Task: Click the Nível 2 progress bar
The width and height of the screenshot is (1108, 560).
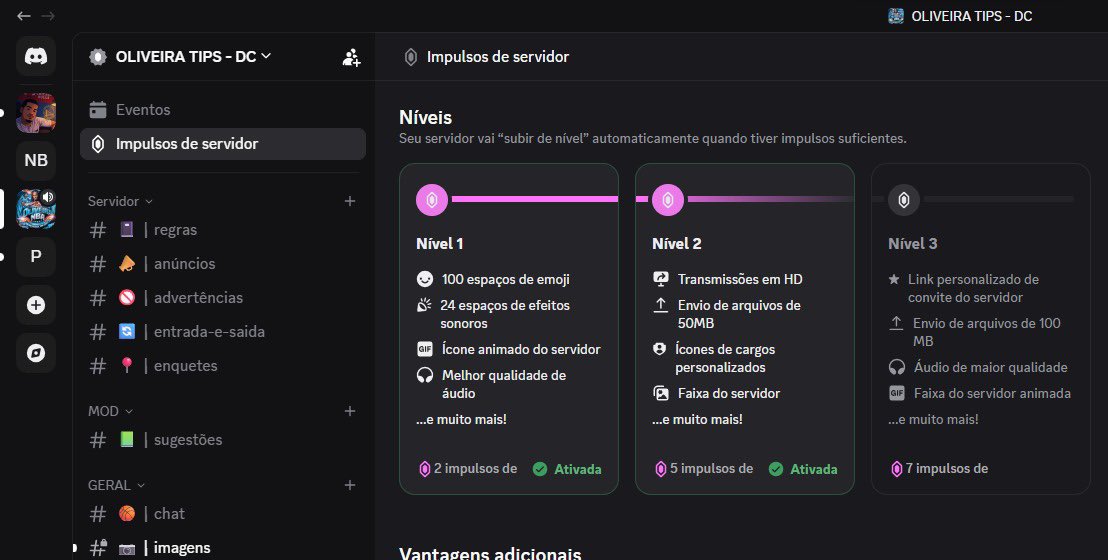Action: coord(771,199)
